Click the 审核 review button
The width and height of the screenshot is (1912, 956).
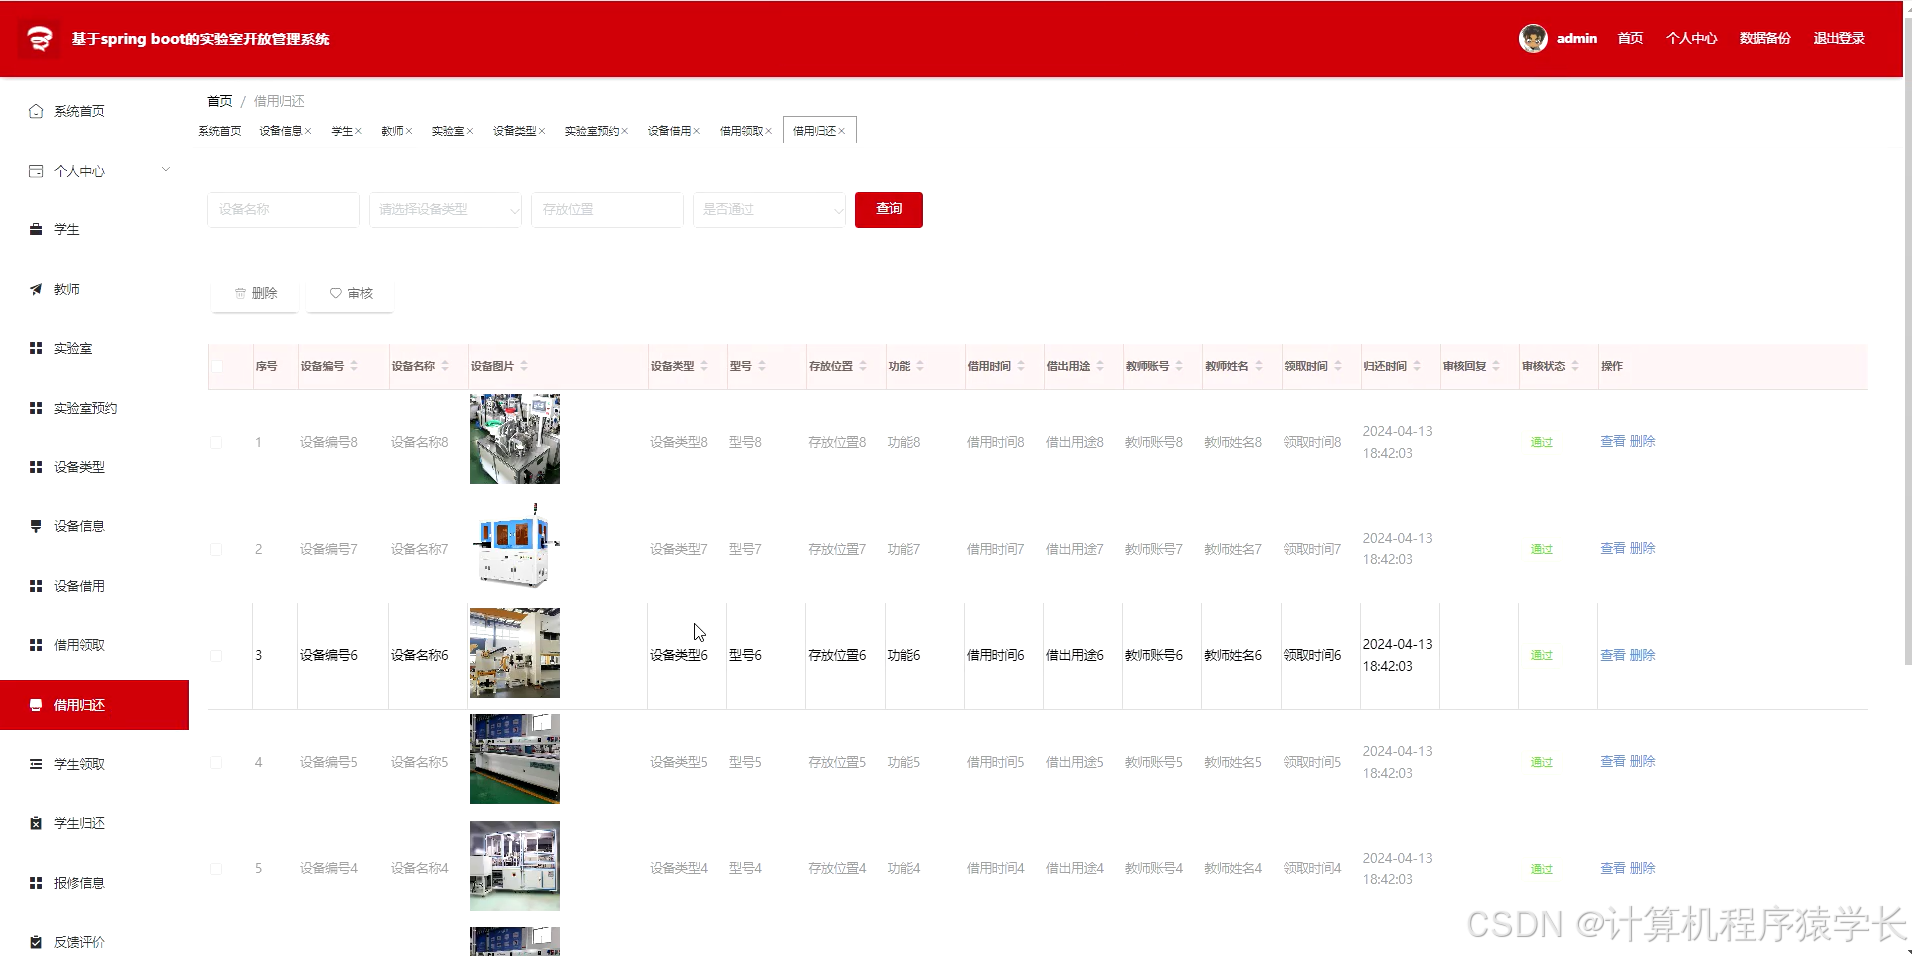pos(351,294)
